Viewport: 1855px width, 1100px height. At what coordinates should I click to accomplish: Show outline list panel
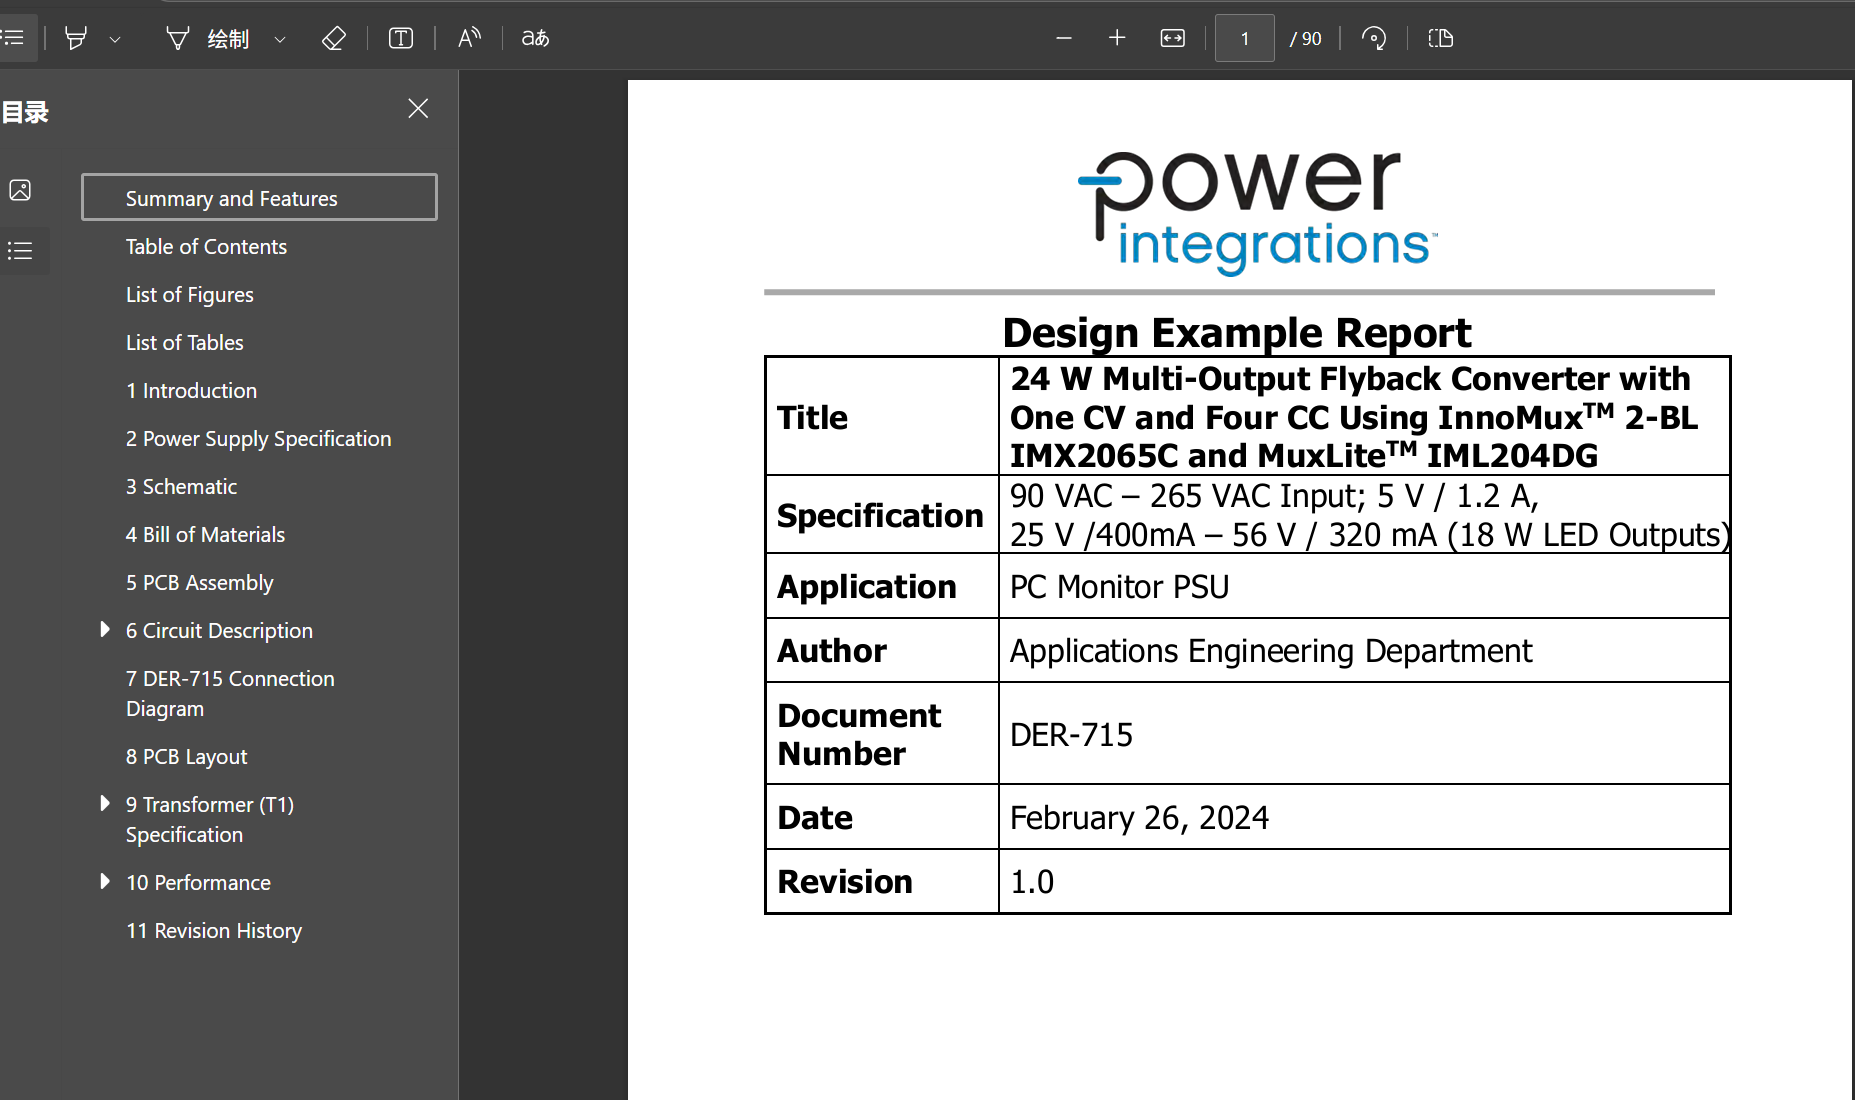(x=20, y=250)
